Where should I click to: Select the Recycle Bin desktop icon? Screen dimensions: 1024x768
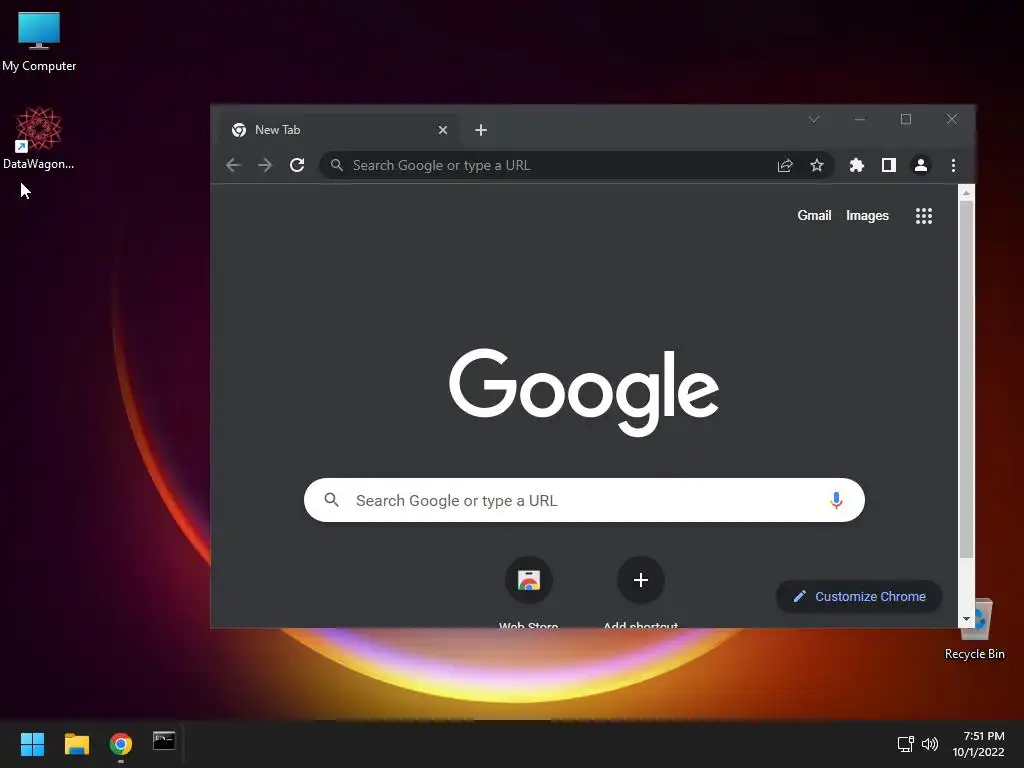(x=975, y=630)
